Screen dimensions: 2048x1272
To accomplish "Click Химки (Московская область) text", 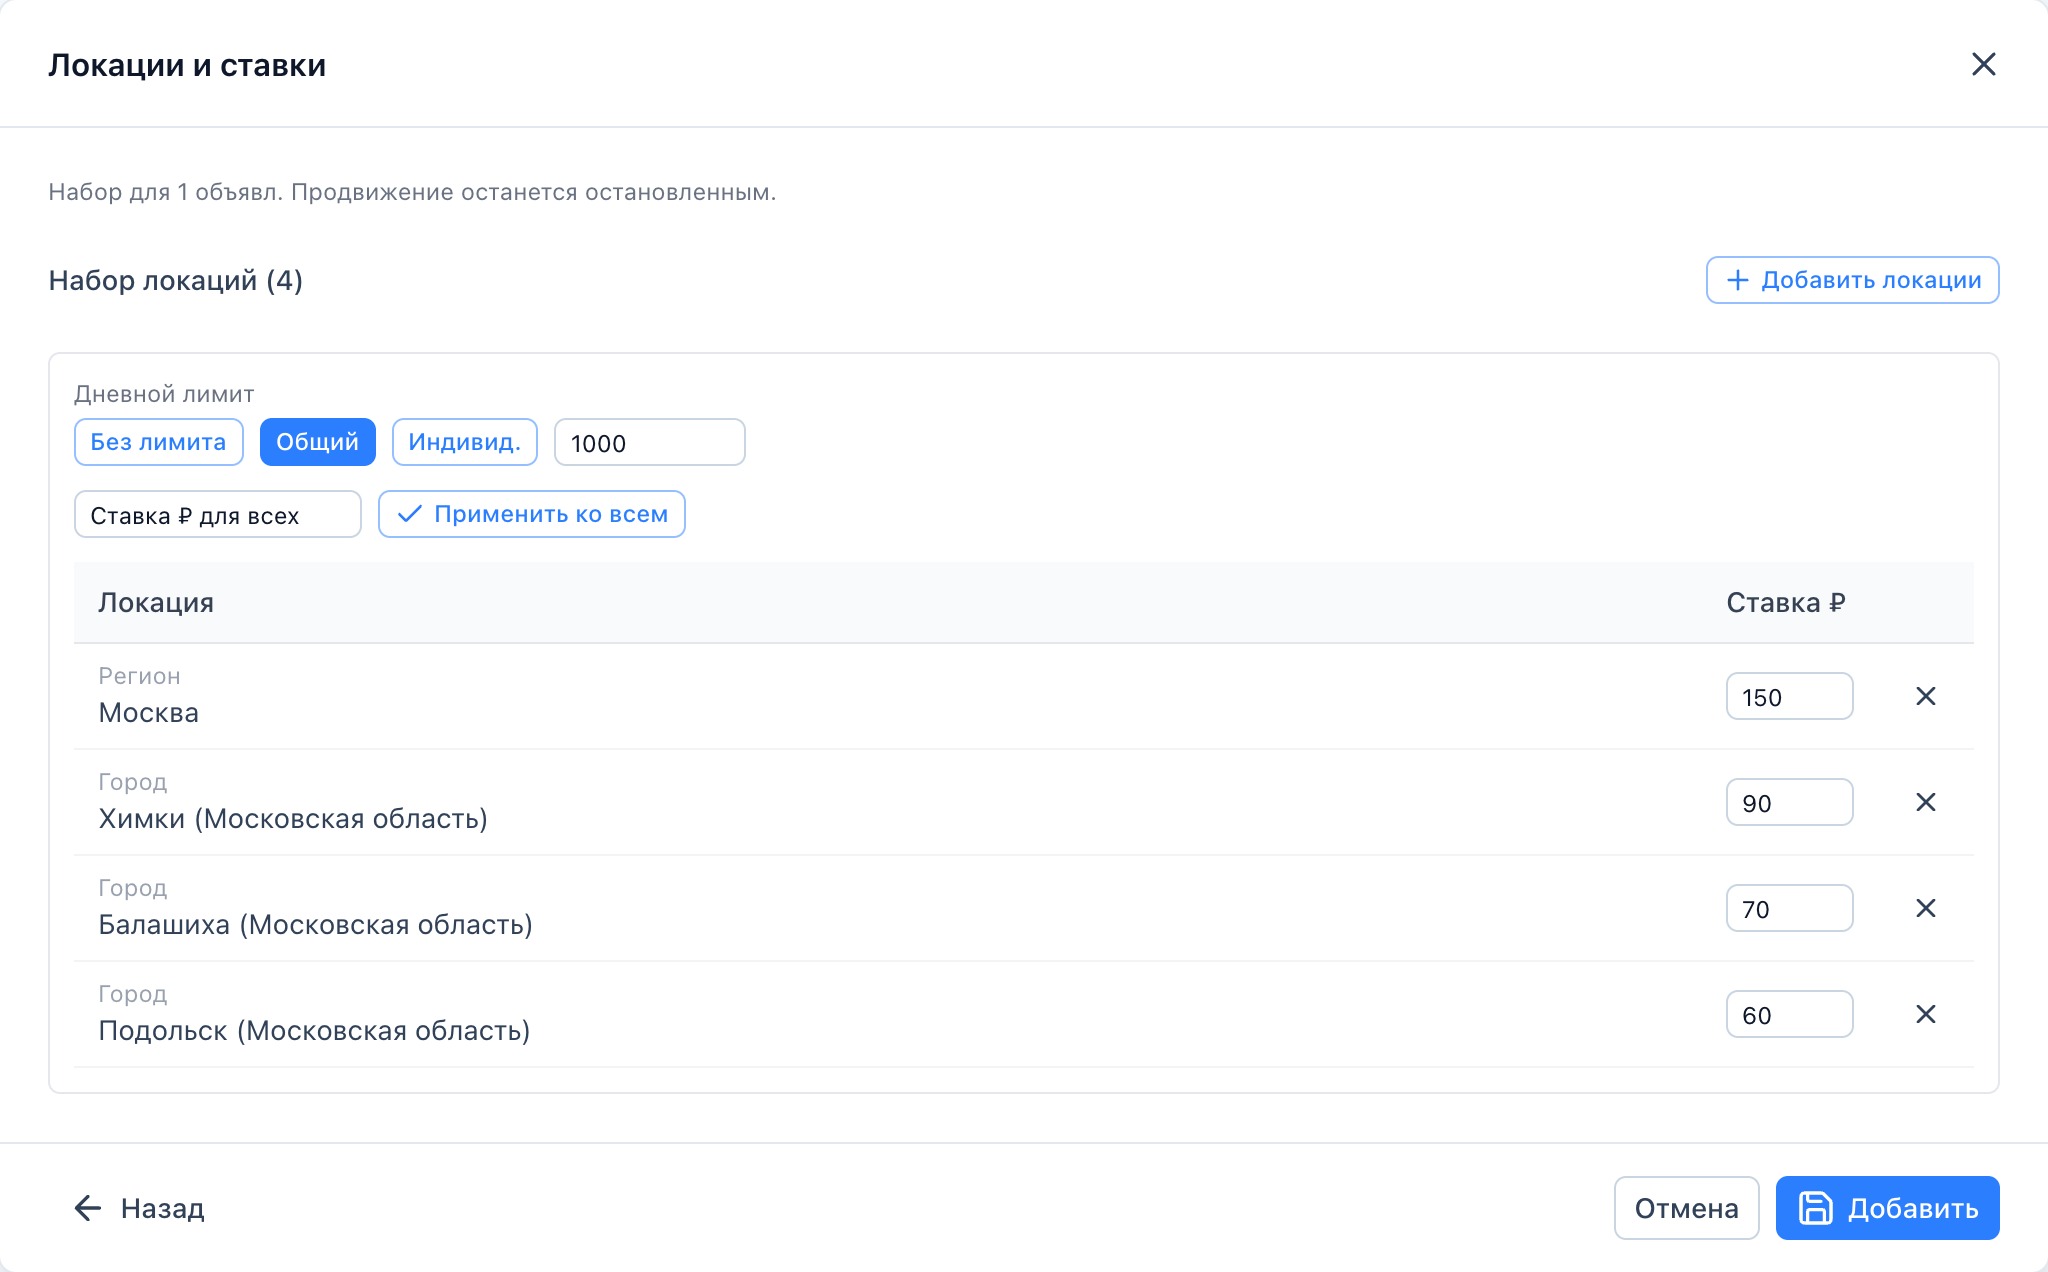I will click(293, 819).
